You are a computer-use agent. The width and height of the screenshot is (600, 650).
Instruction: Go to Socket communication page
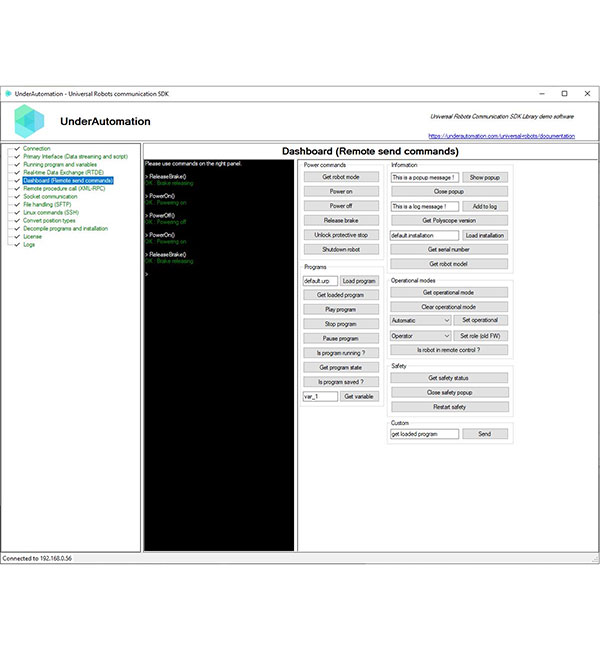tap(50, 196)
